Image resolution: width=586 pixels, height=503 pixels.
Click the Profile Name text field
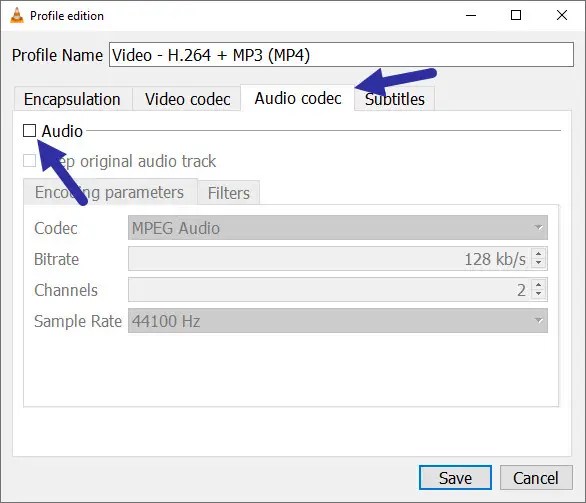click(x=341, y=55)
